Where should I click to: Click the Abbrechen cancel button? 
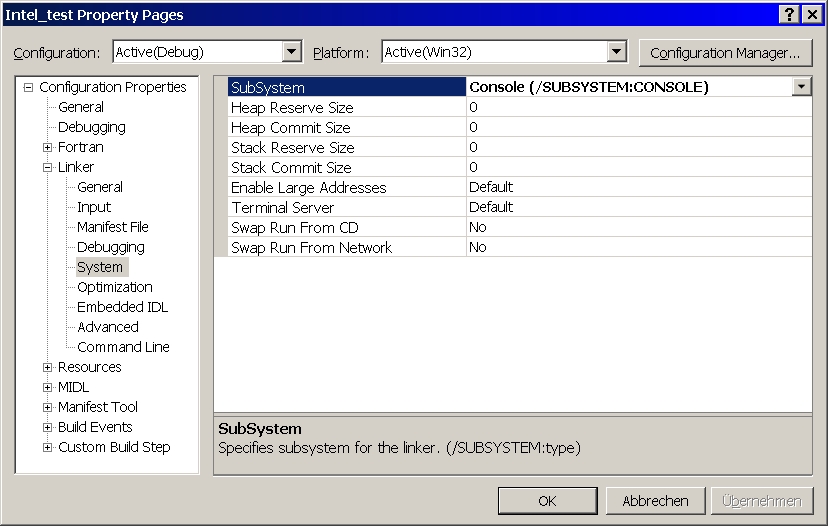click(655, 501)
